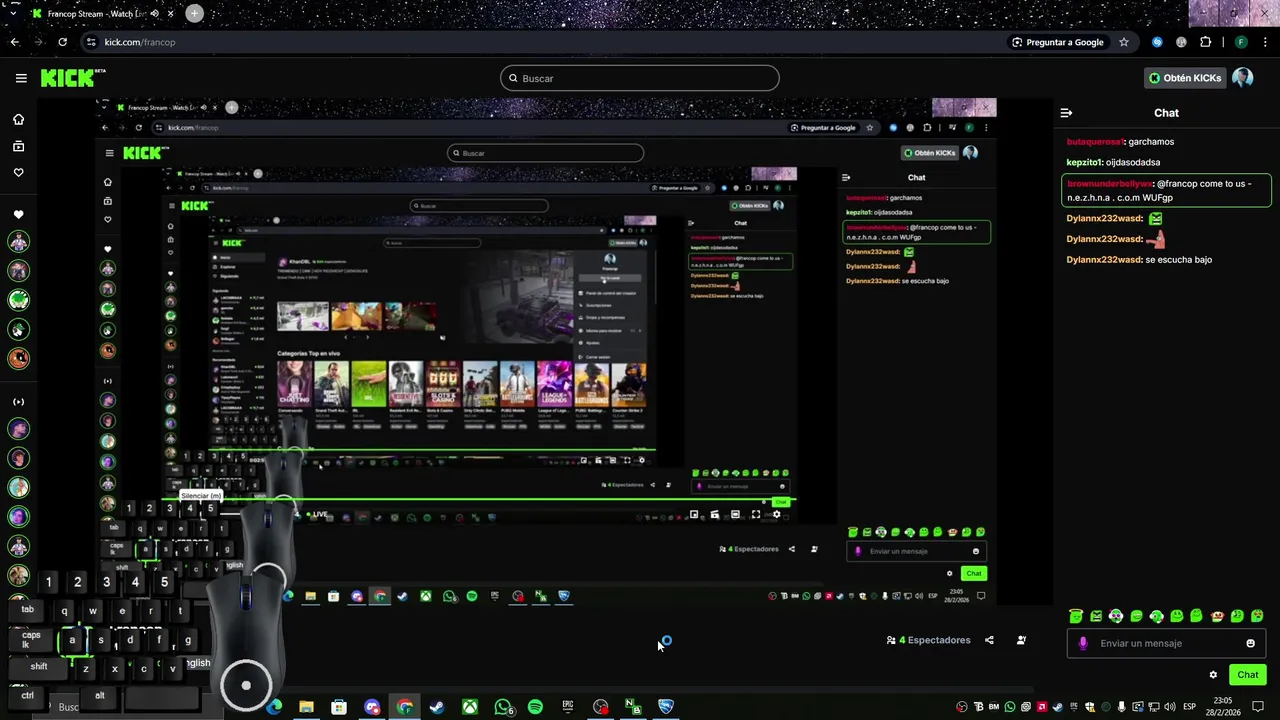
Task: Click the 'garchamos' chat message
Action: pos(1151,142)
